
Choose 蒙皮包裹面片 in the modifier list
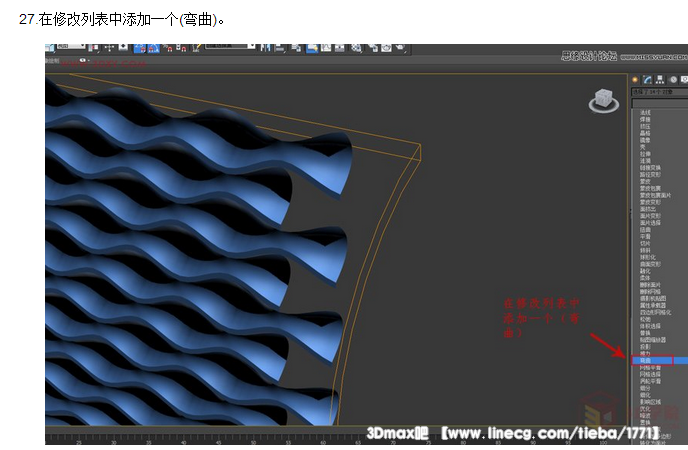tap(656, 195)
